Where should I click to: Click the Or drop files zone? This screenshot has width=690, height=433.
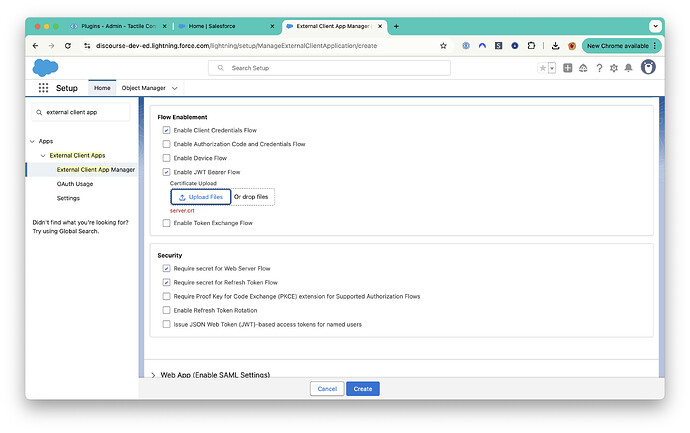252,197
